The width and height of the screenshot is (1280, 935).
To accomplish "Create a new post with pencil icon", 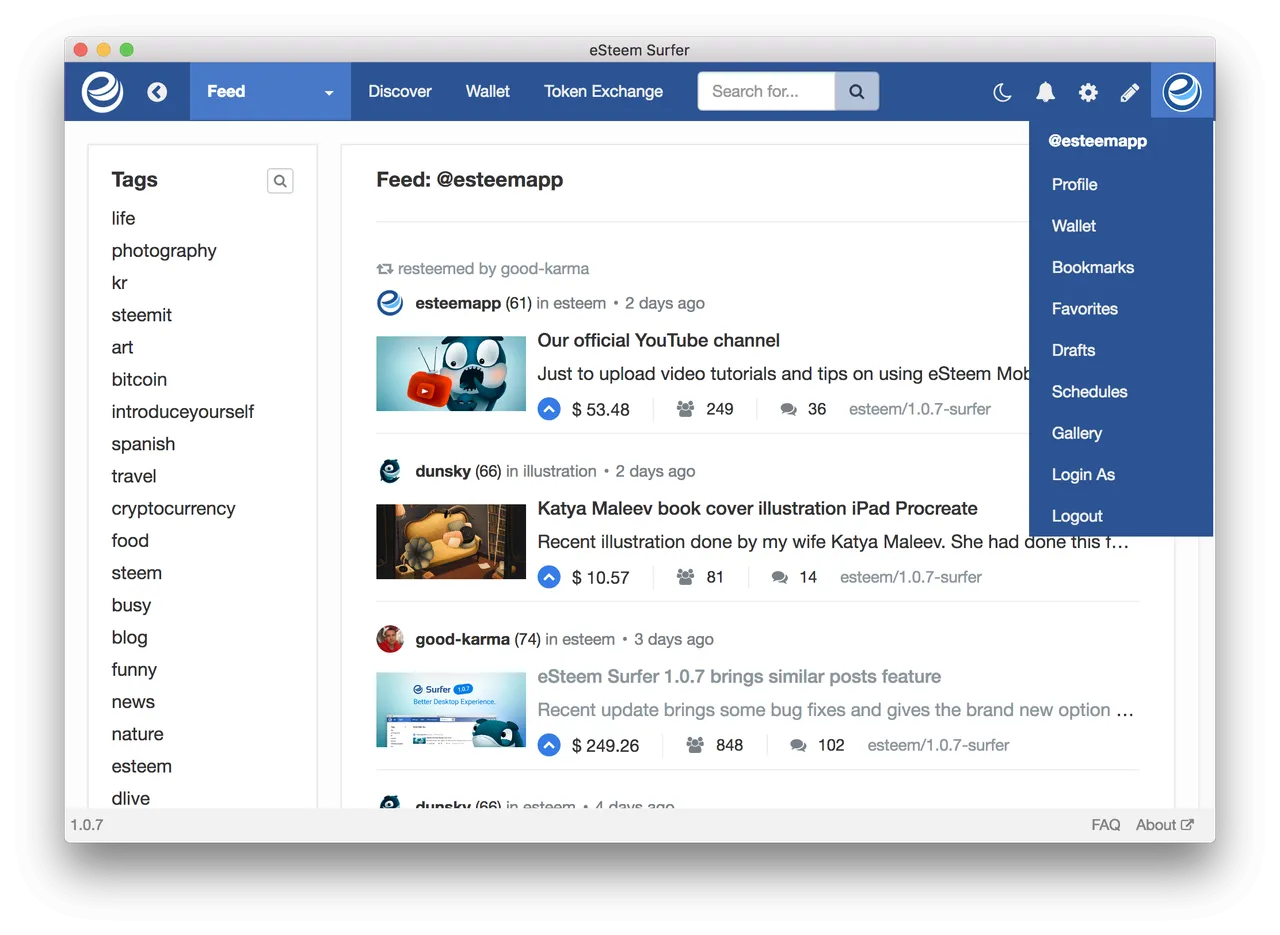I will [x=1130, y=92].
